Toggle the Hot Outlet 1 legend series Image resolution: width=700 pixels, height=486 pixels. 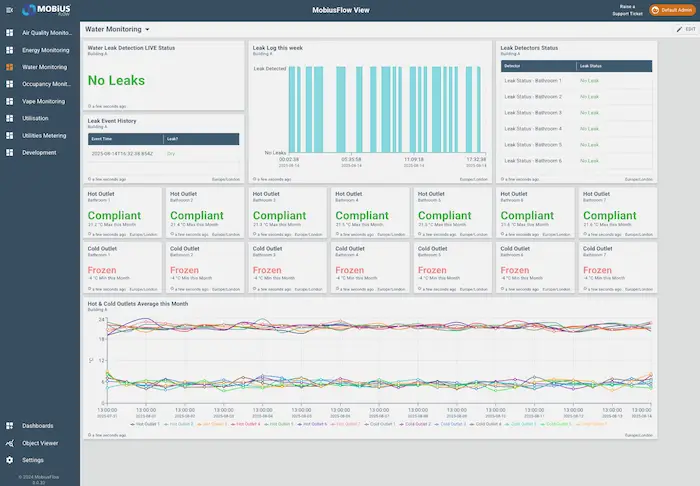[145, 424]
